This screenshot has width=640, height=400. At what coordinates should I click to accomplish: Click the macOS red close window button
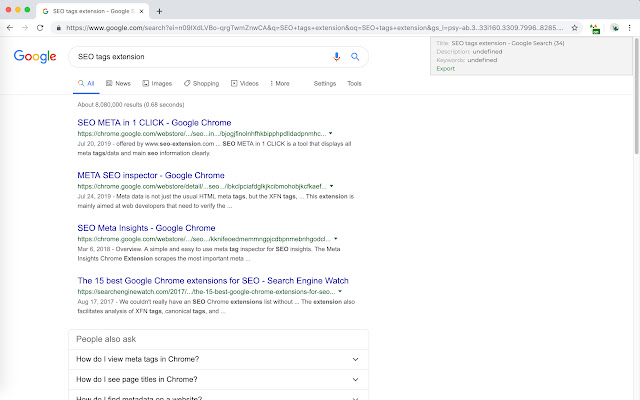pyautogui.click(x=8, y=10)
